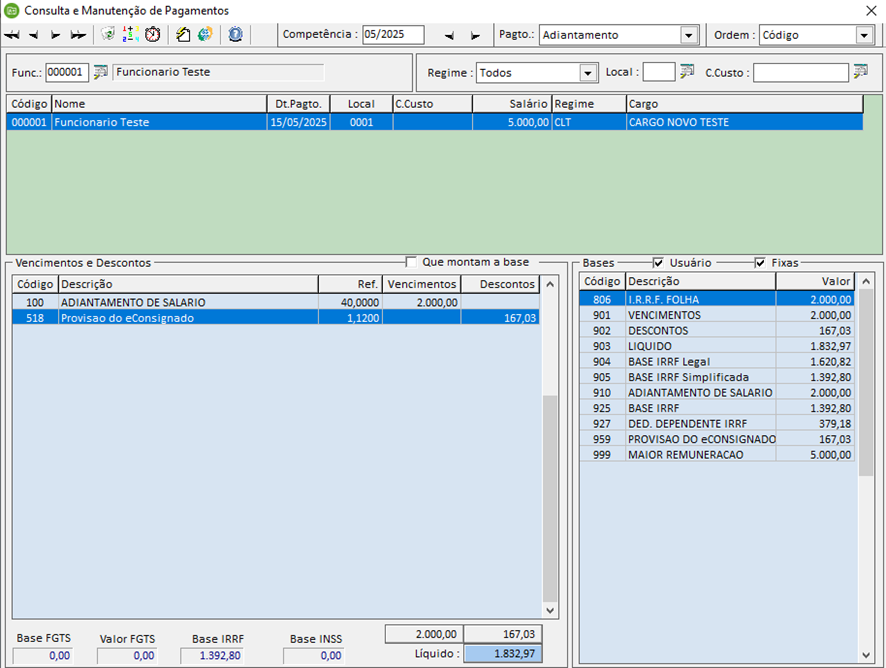Open lookup icon next to C.Custo field
Screen dimensions: 886x668
tap(861, 72)
